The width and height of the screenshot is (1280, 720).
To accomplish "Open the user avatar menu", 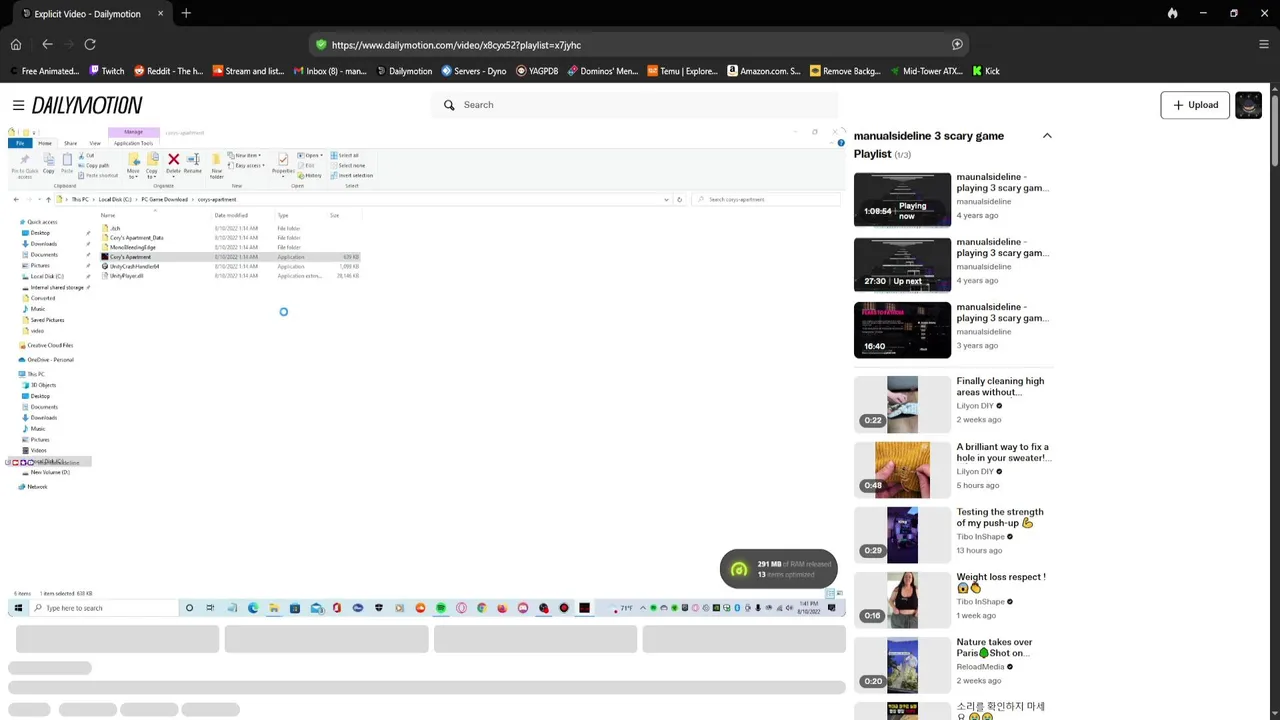I will click(x=1248, y=105).
